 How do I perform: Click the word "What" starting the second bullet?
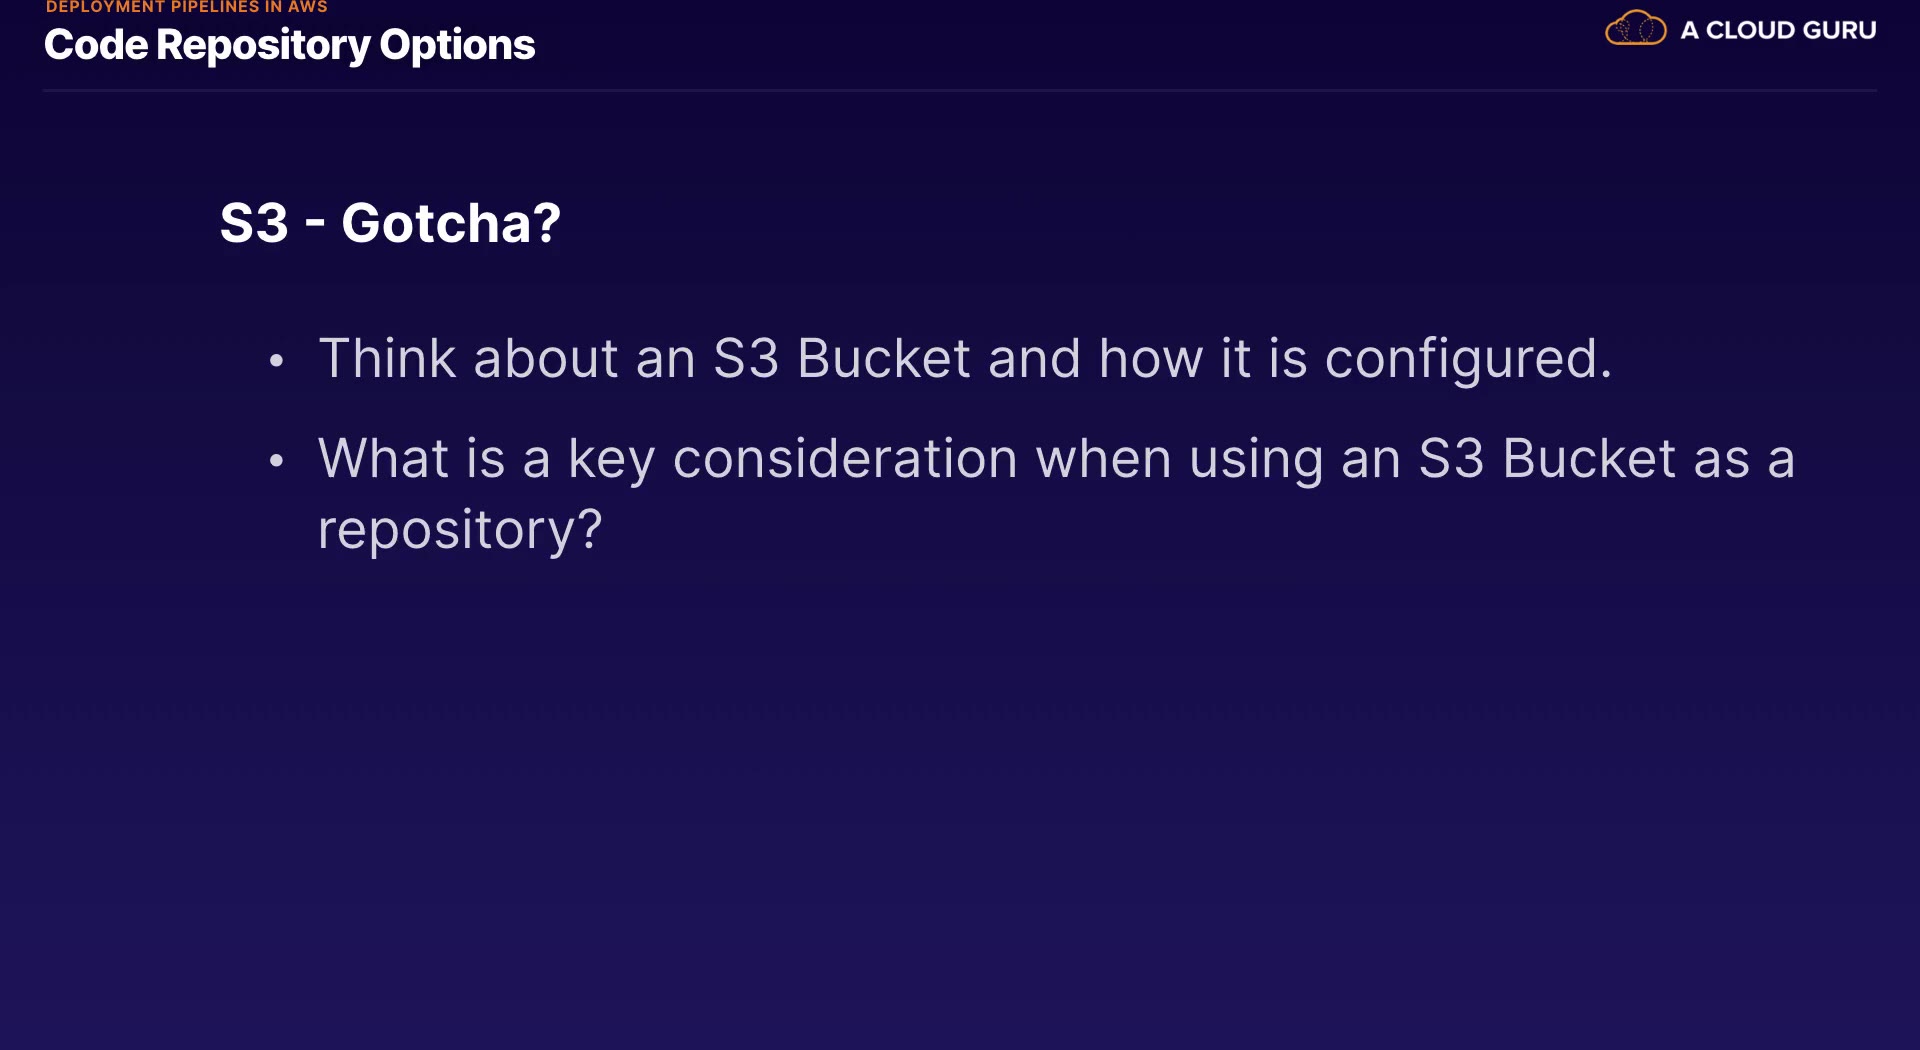(x=383, y=459)
